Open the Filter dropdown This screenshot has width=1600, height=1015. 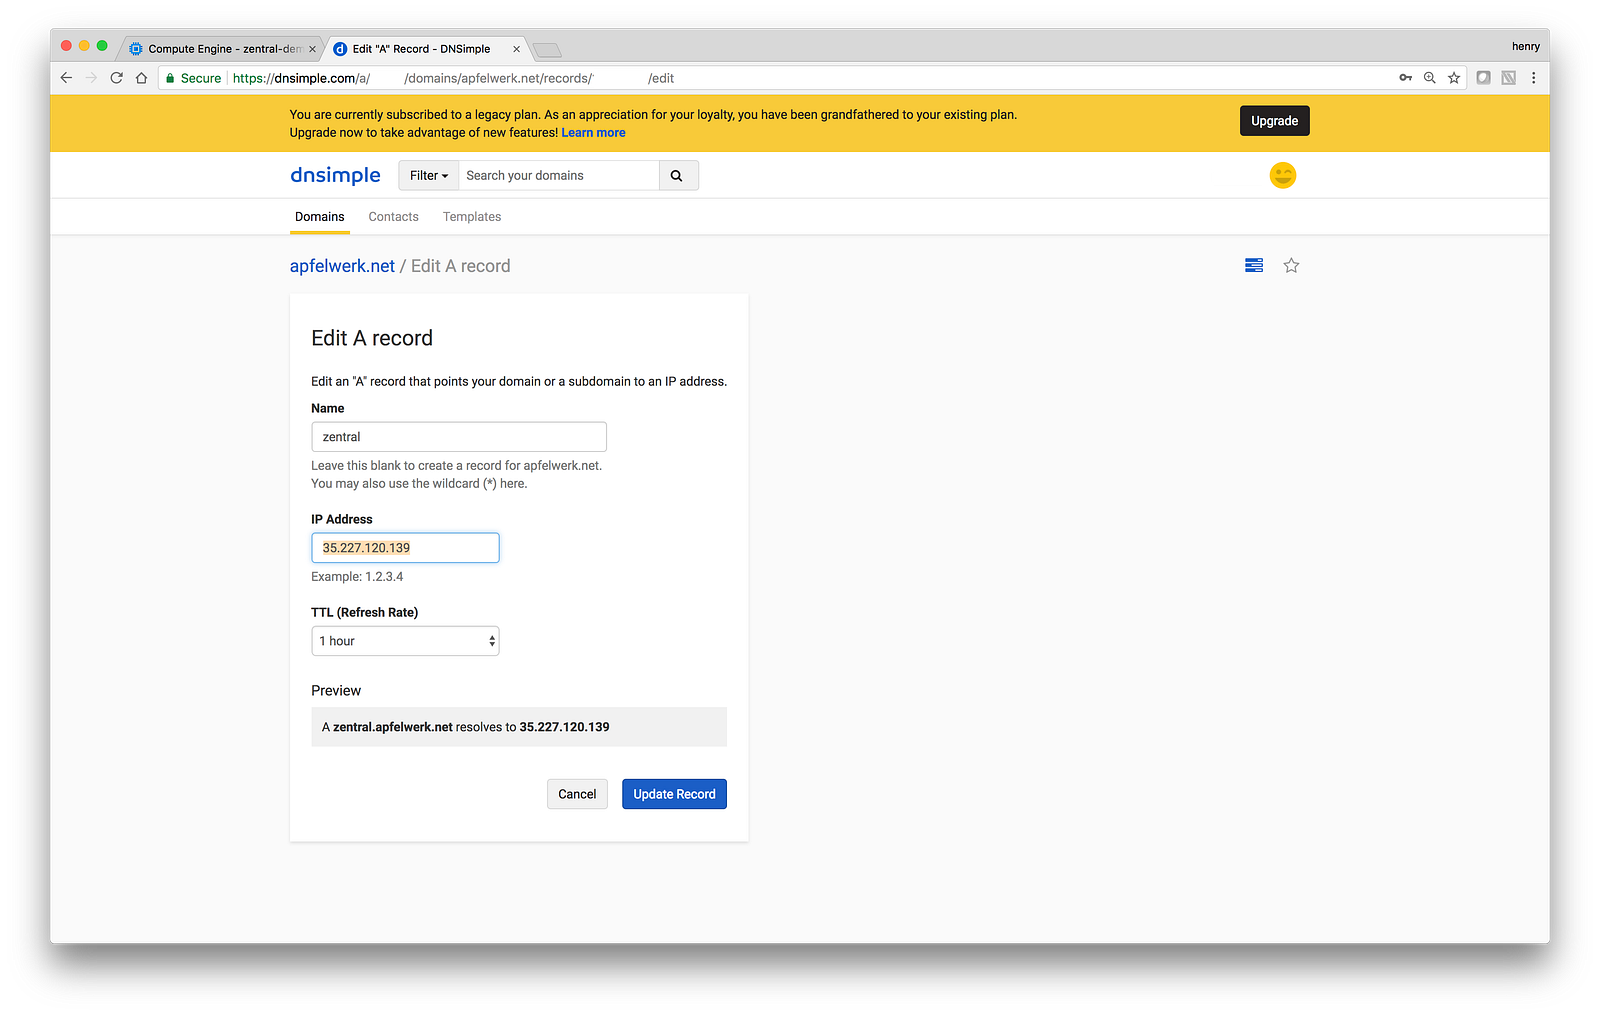[x=429, y=176]
